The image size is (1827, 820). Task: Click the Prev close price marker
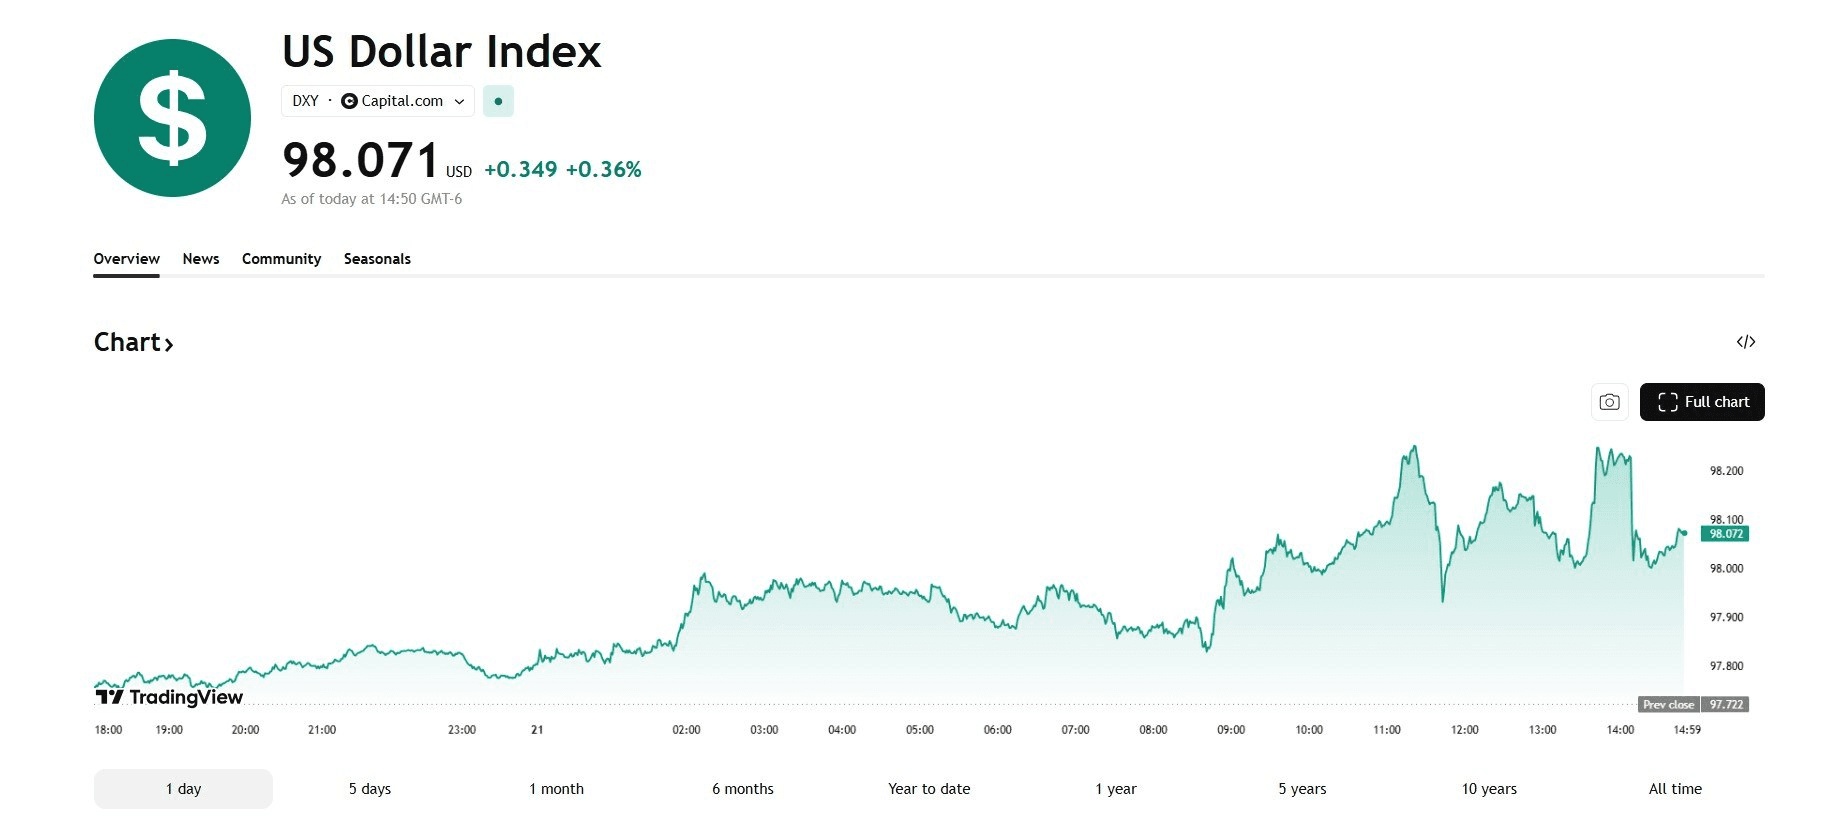coord(1693,705)
